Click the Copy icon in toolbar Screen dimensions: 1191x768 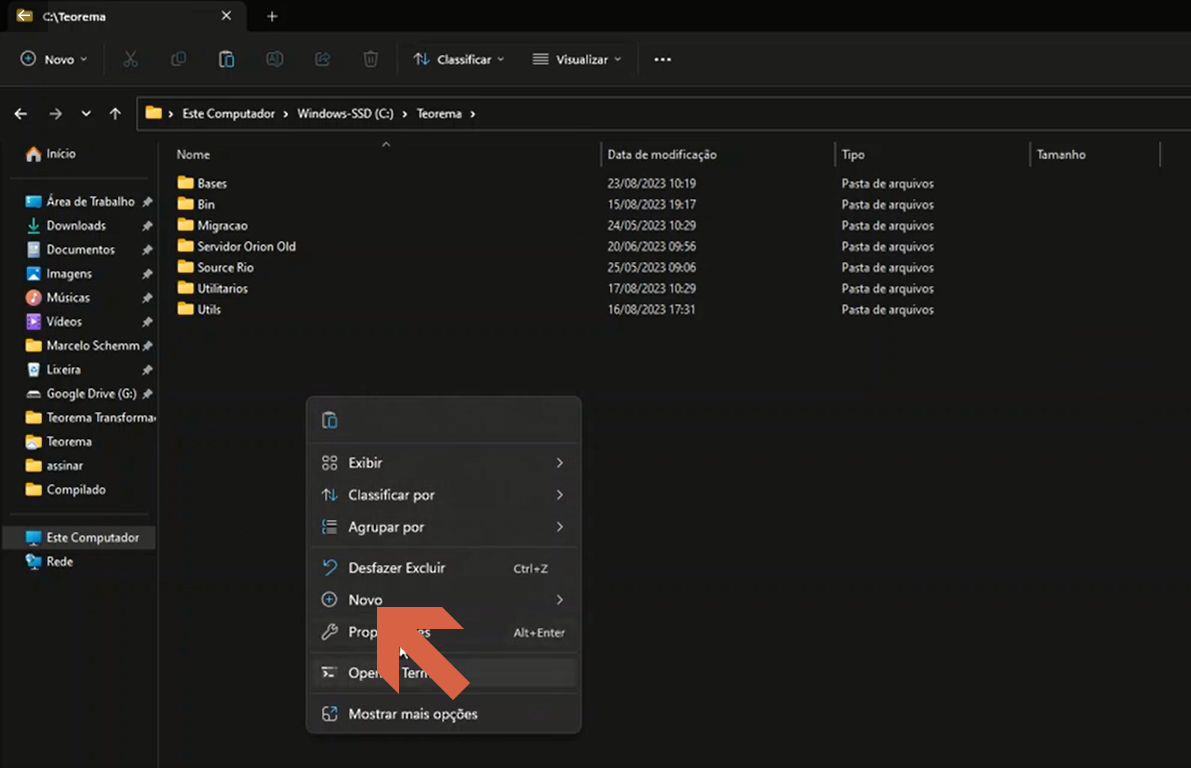click(x=178, y=59)
